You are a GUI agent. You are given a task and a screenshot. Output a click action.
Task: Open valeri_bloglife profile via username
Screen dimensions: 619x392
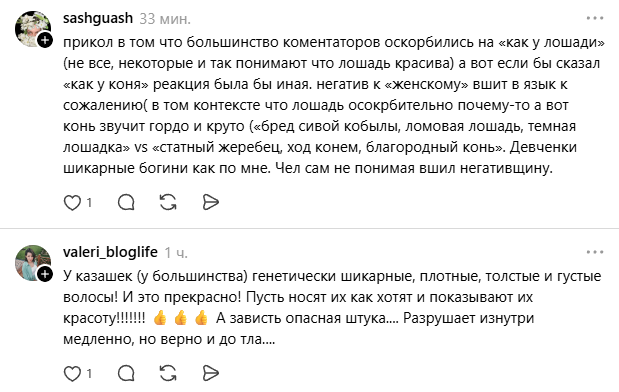click(110, 252)
